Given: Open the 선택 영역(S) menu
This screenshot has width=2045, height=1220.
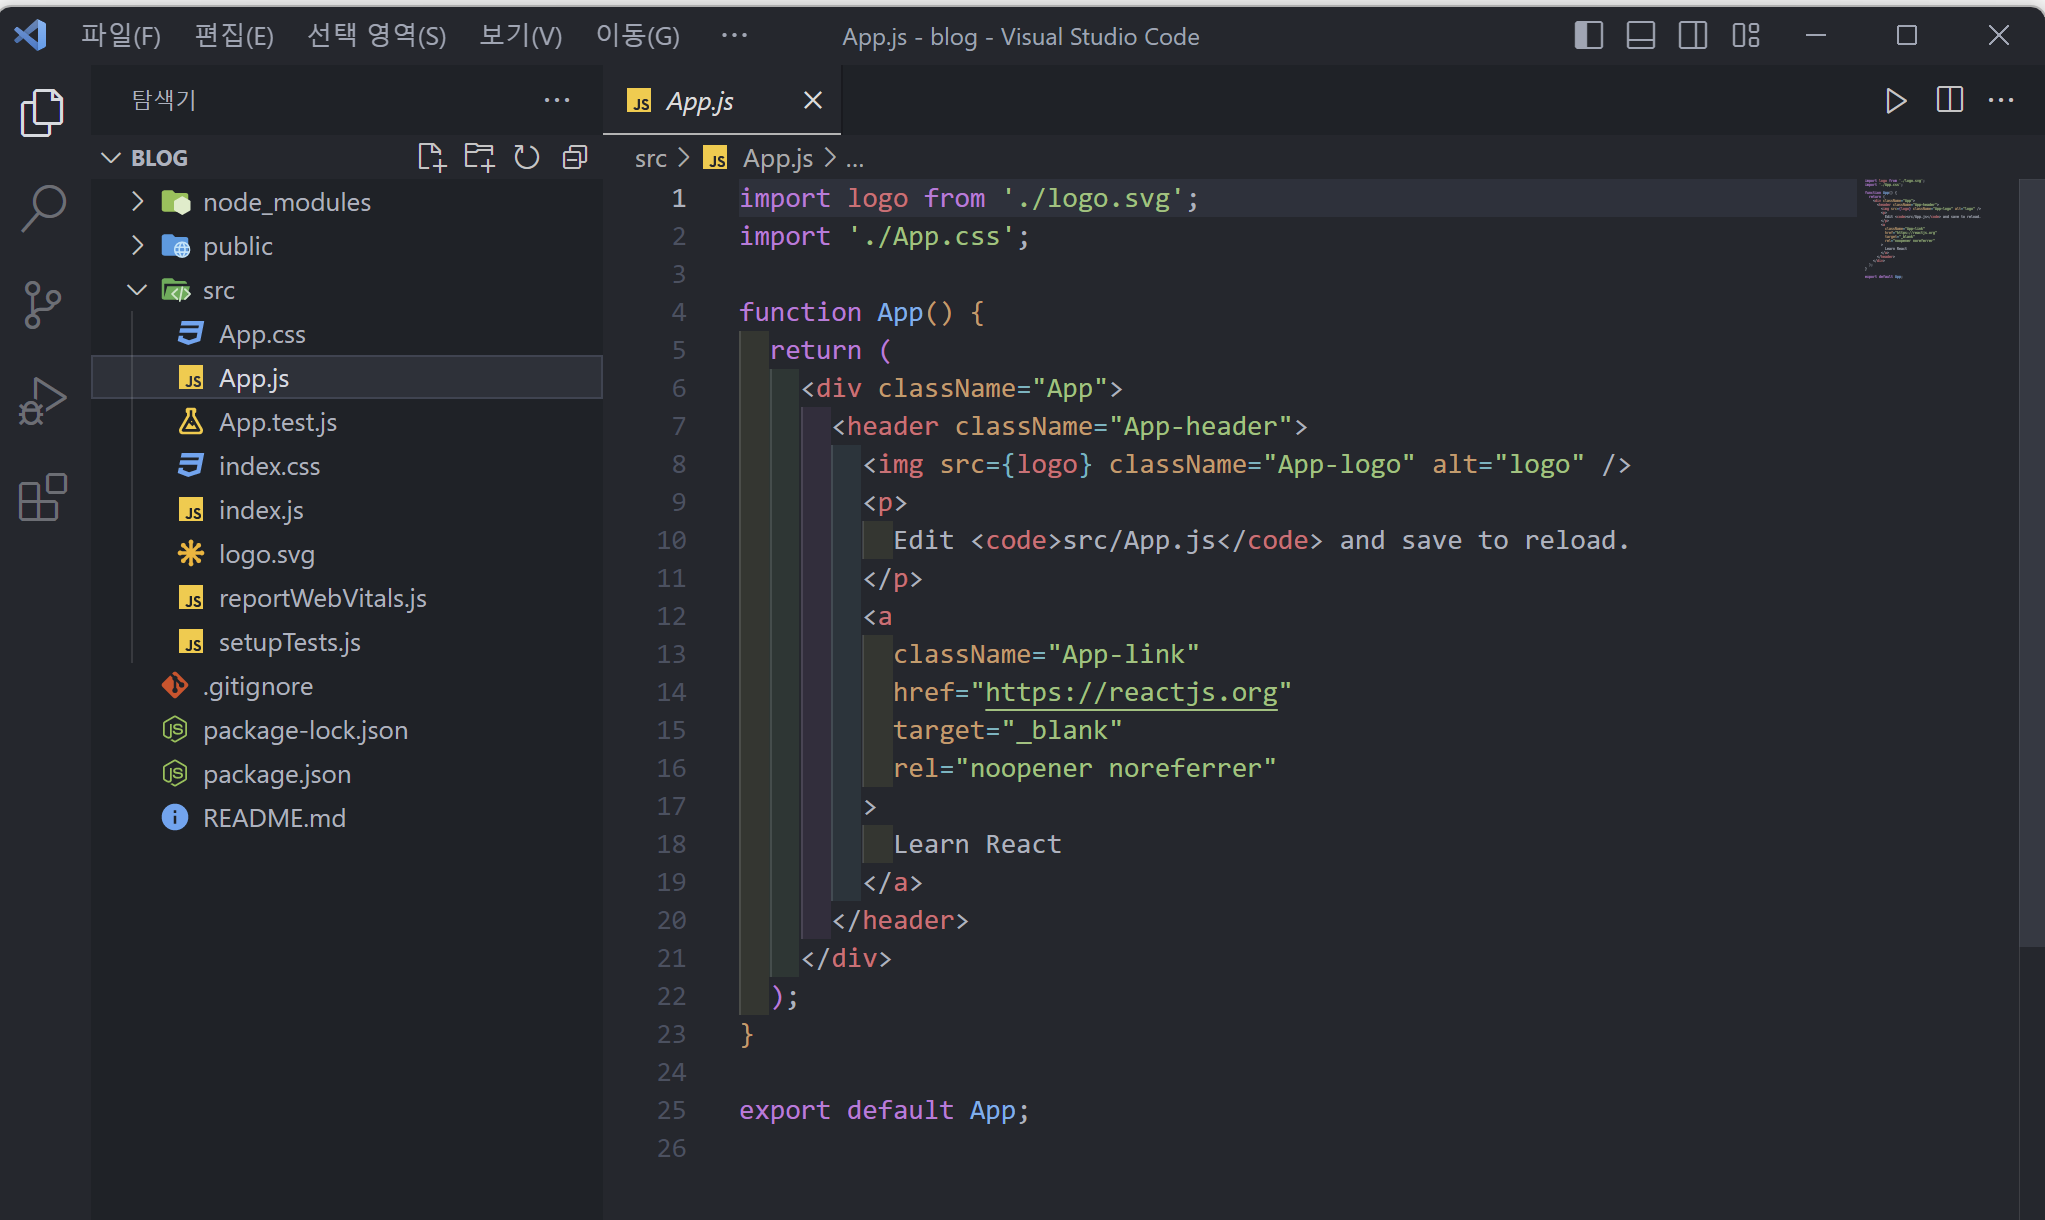Looking at the screenshot, I should coord(376,36).
